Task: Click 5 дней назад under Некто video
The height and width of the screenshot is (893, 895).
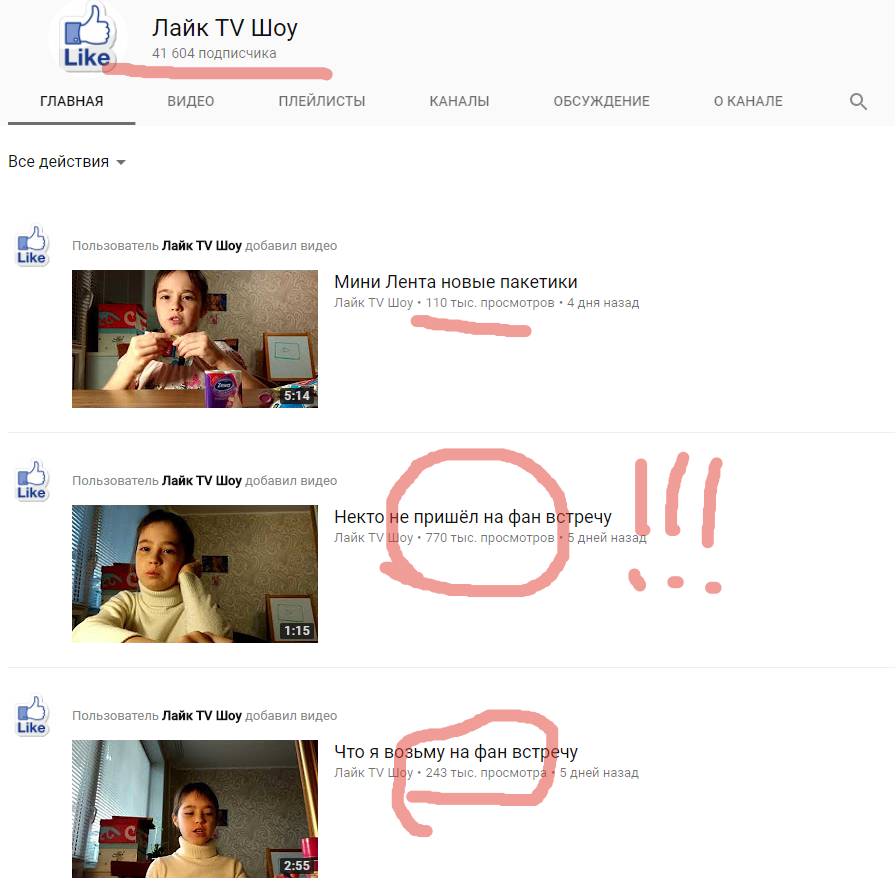Action: coord(607,538)
